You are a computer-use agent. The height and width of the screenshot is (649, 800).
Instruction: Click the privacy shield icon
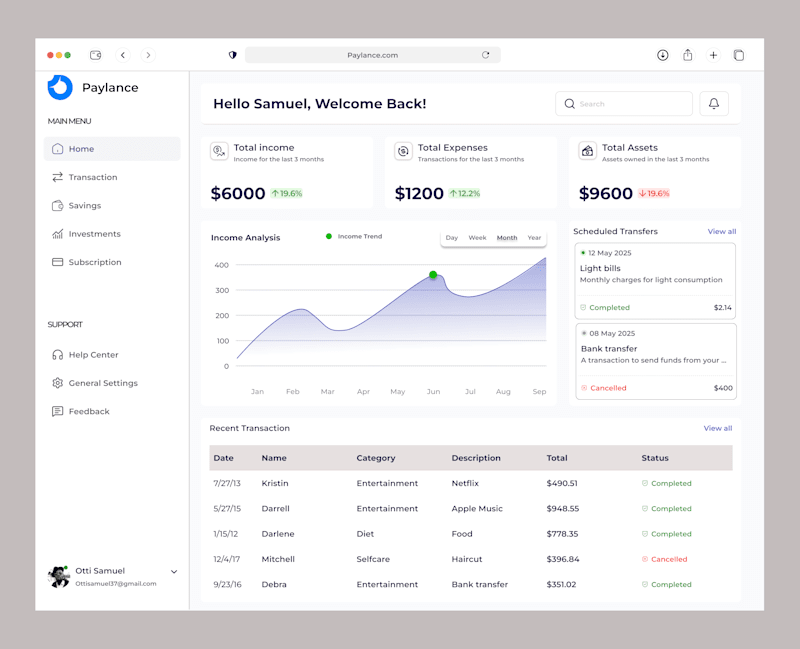point(233,55)
